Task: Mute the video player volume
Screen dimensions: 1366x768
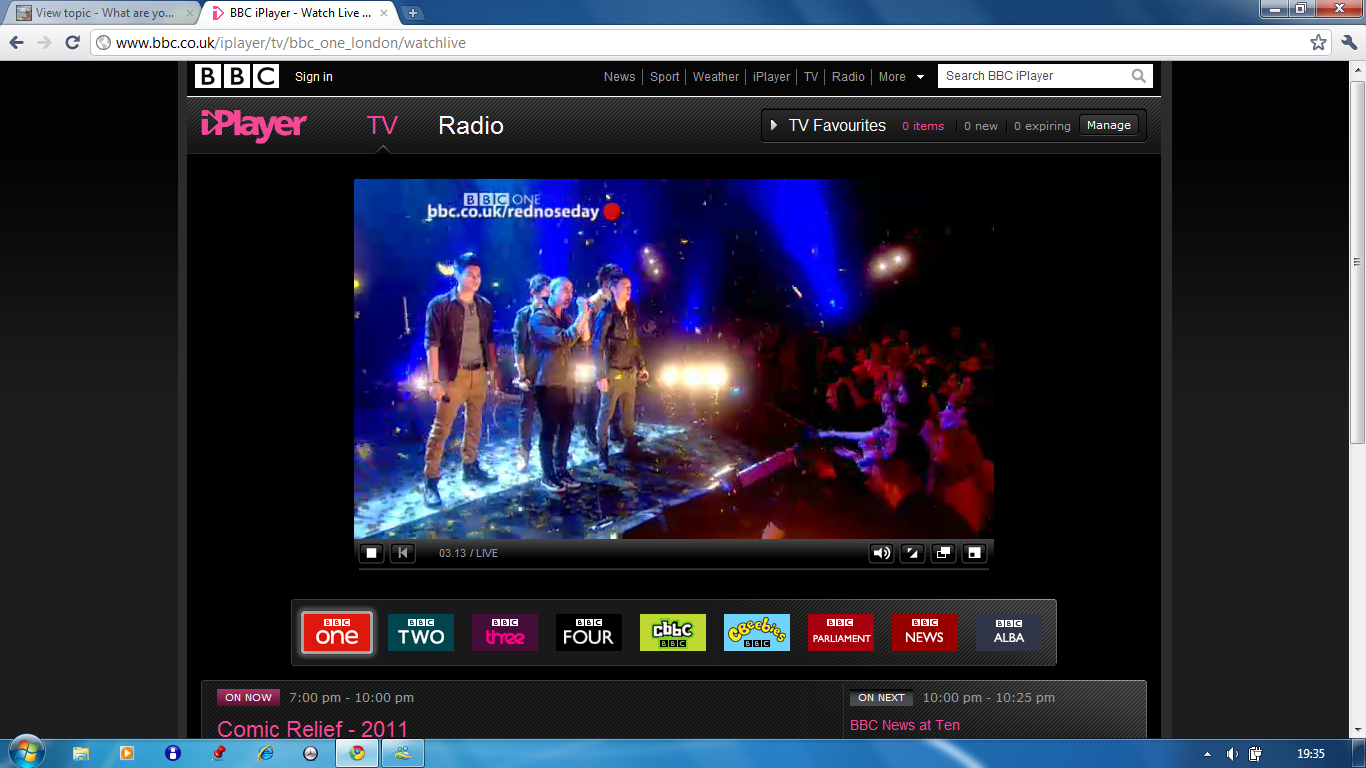Action: tap(881, 553)
